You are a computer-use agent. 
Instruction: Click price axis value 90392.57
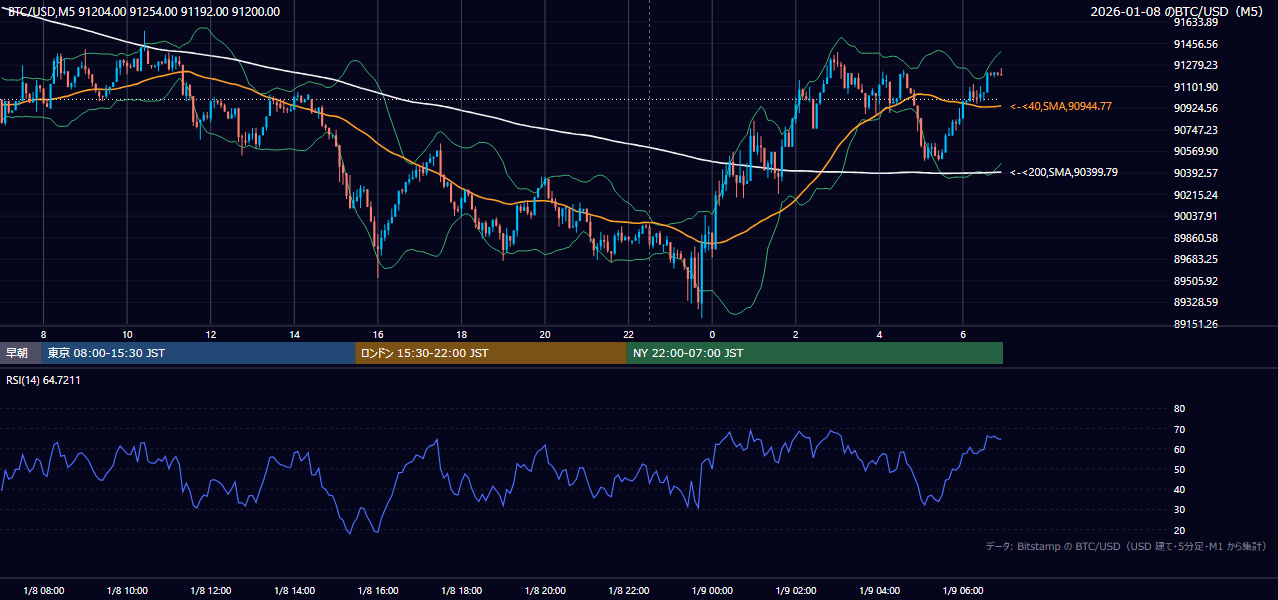(x=1196, y=173)
